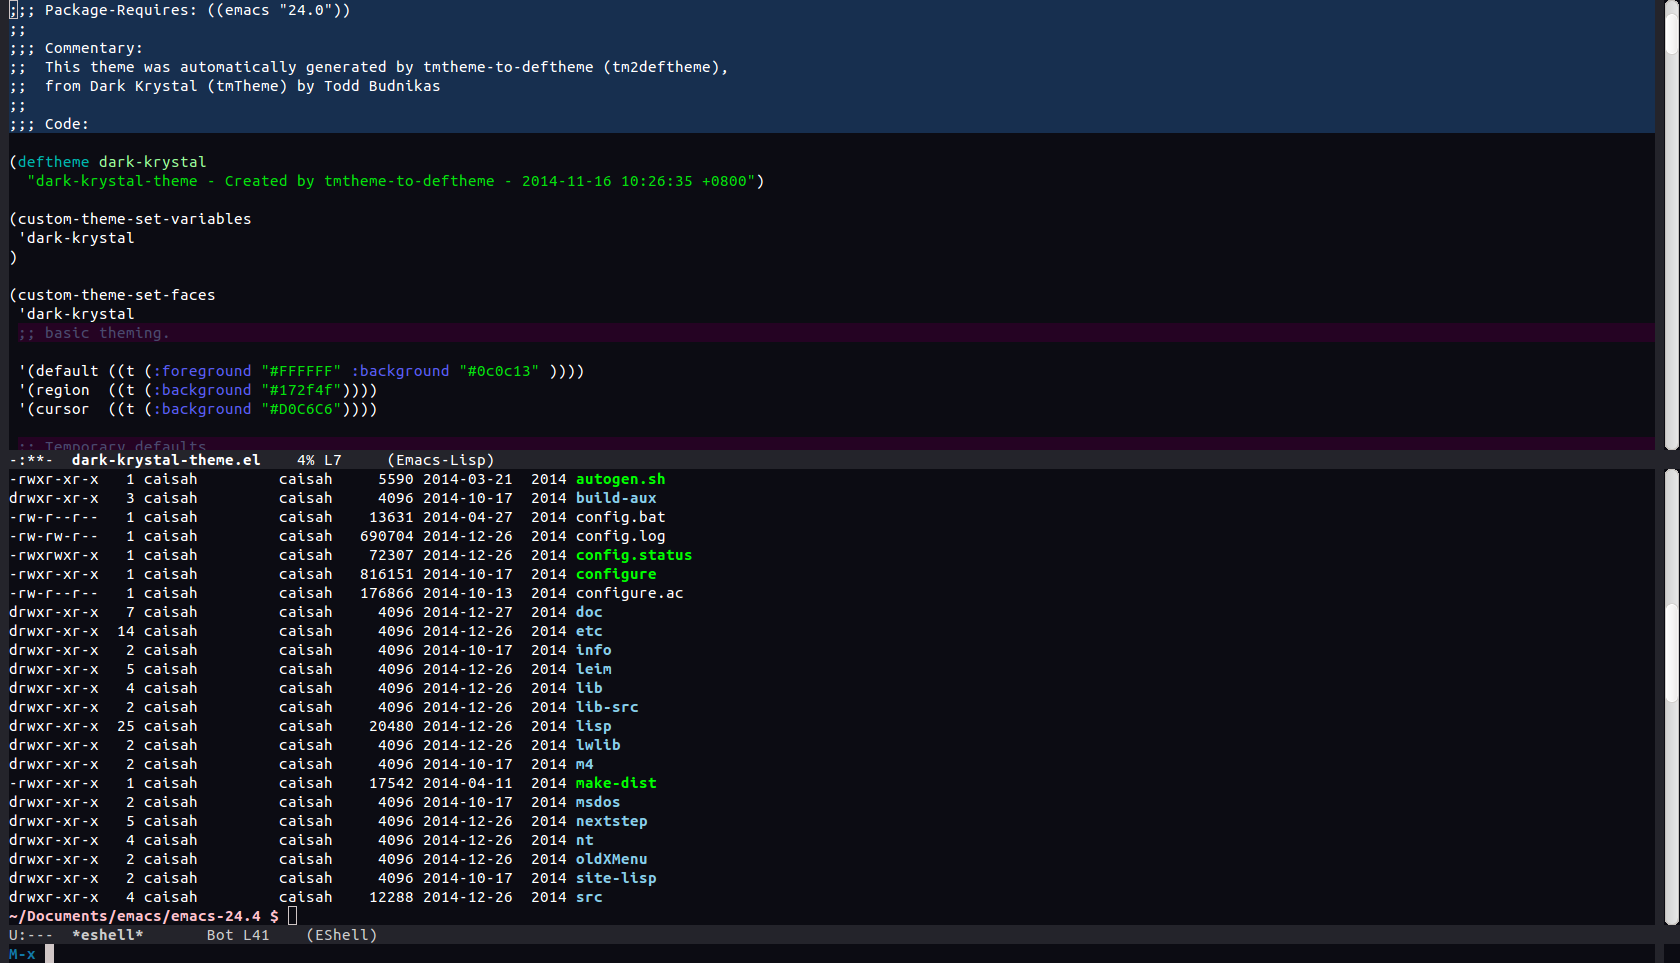Select config.log in the listing

tap(620, 536)
